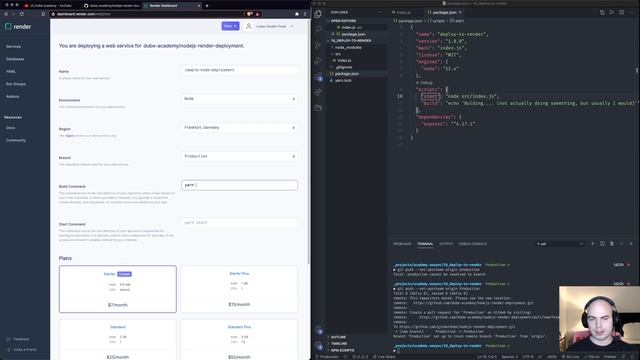Open changes icon in VS Code editor title
Viewport: 640px width, 360px height.
point(602,12)
